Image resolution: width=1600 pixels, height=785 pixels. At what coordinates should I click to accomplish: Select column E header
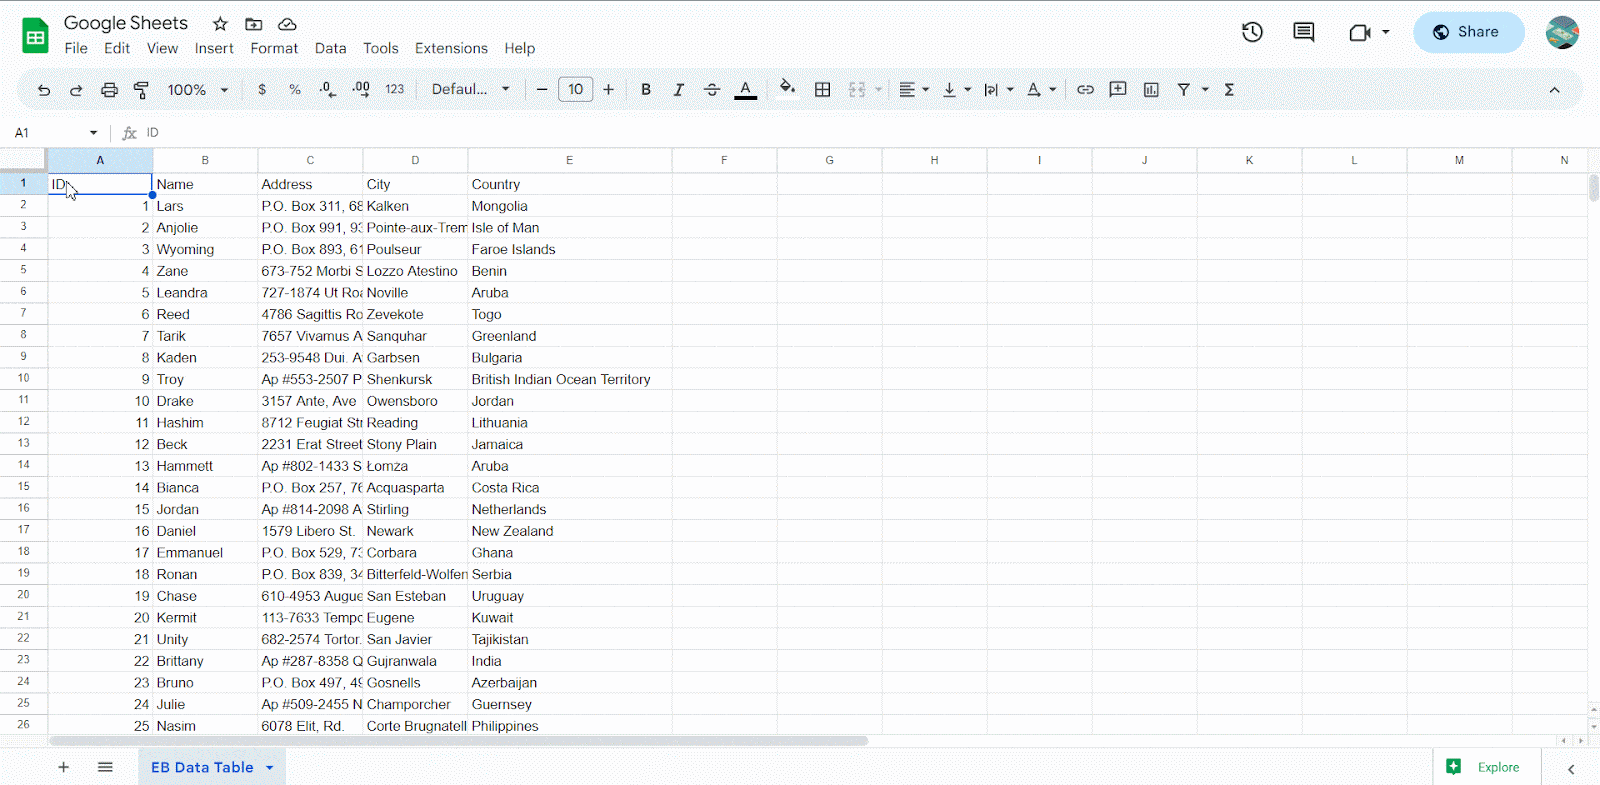click(570, 160)
